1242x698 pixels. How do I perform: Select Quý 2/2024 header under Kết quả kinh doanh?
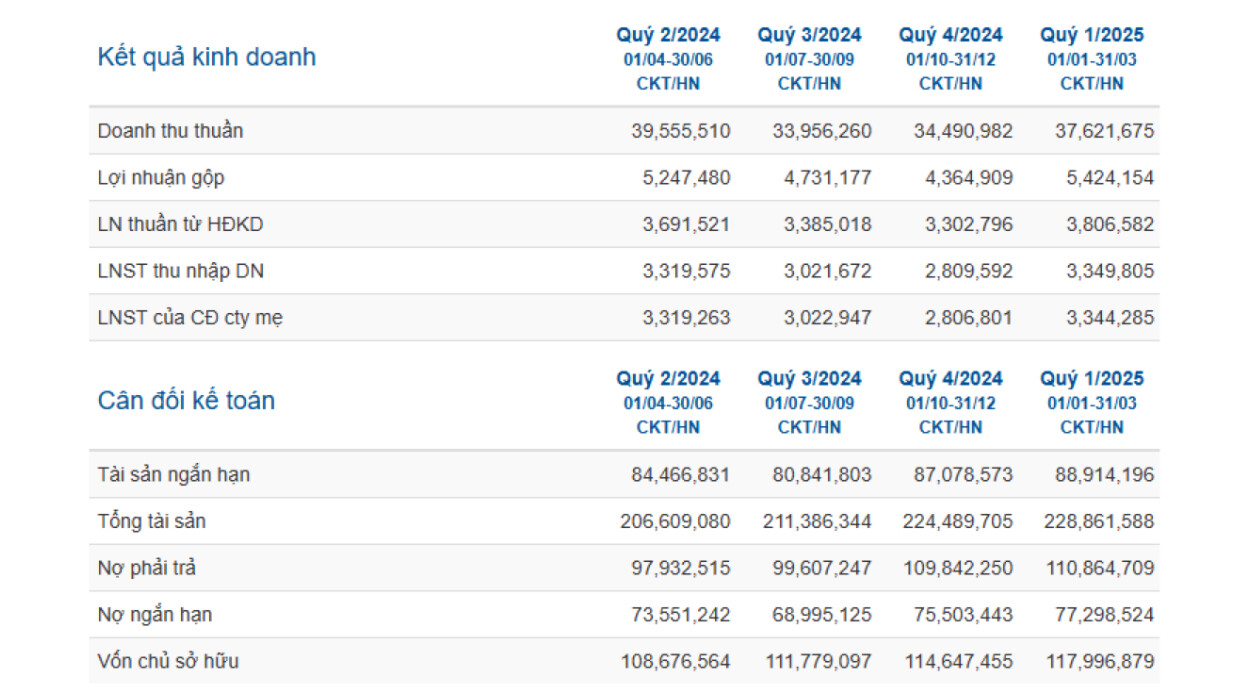click(x=668, y=36)
